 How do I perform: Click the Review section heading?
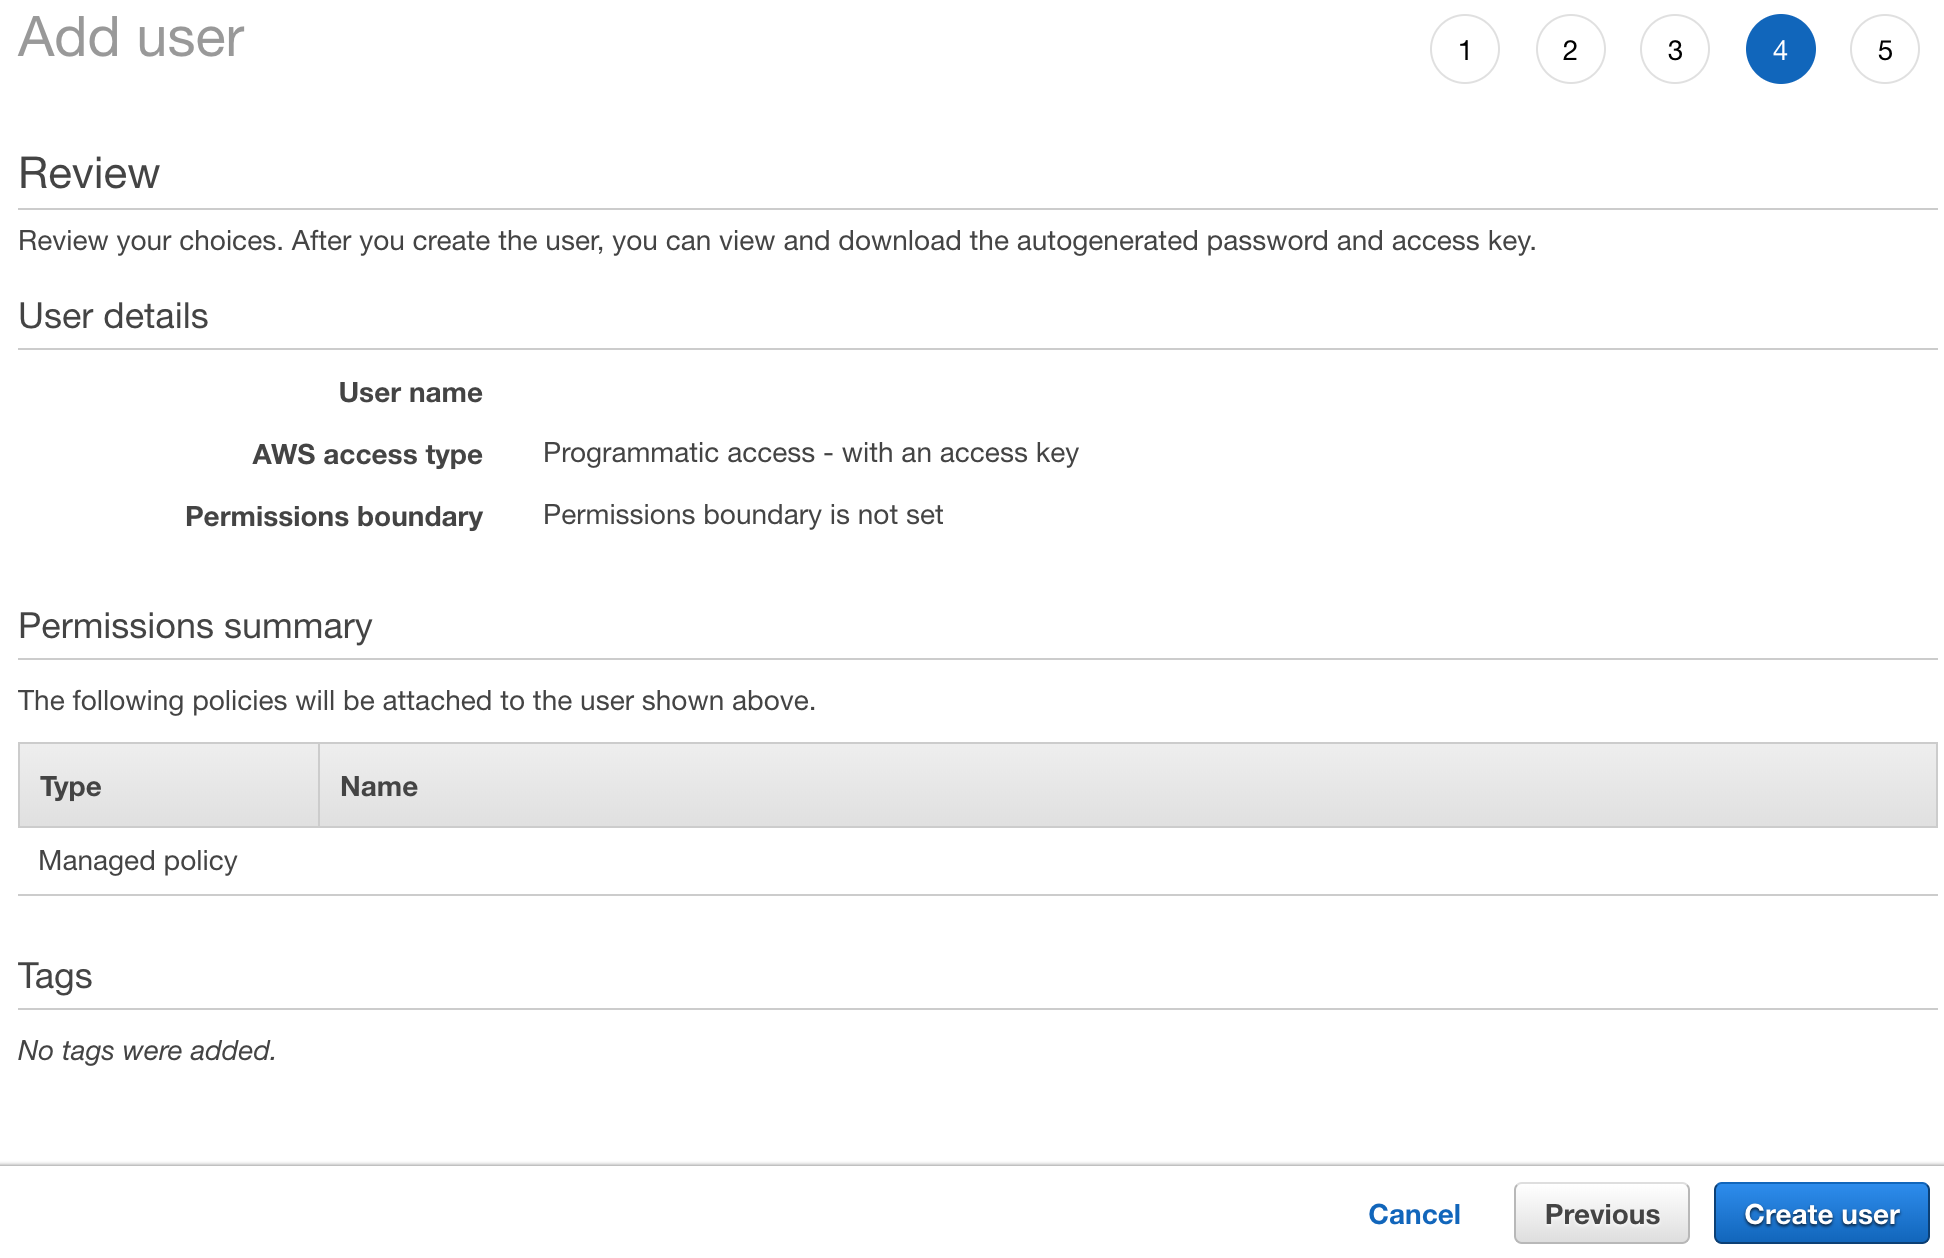coord(89,173)
